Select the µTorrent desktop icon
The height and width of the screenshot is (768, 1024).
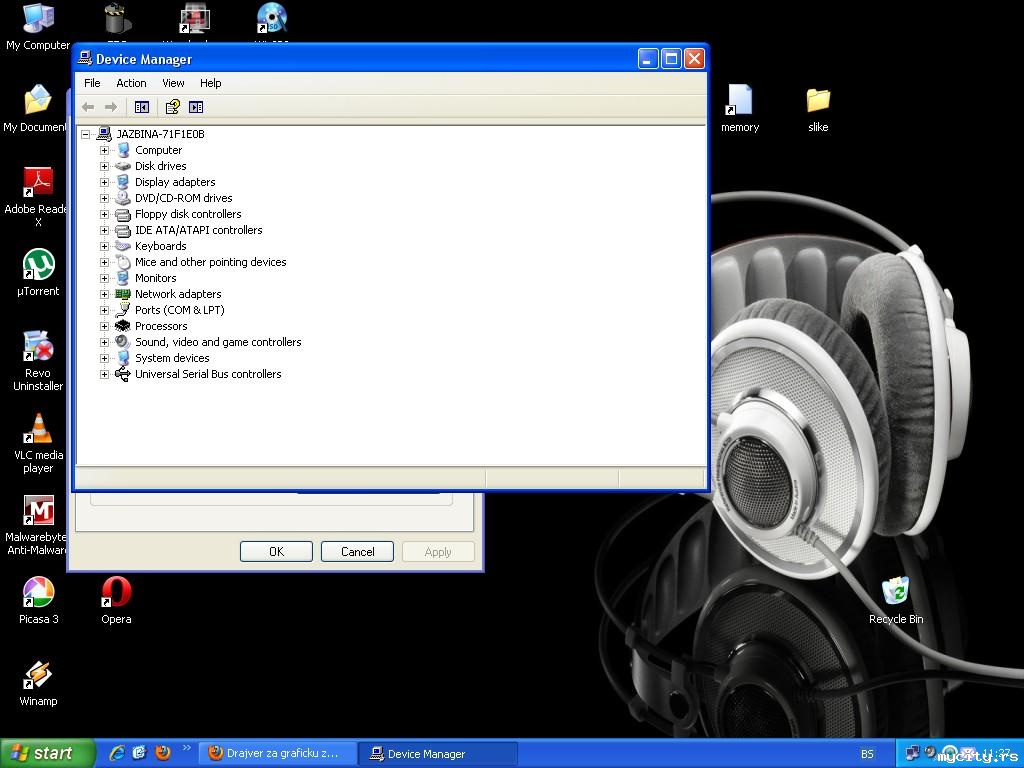coord(38,266)
